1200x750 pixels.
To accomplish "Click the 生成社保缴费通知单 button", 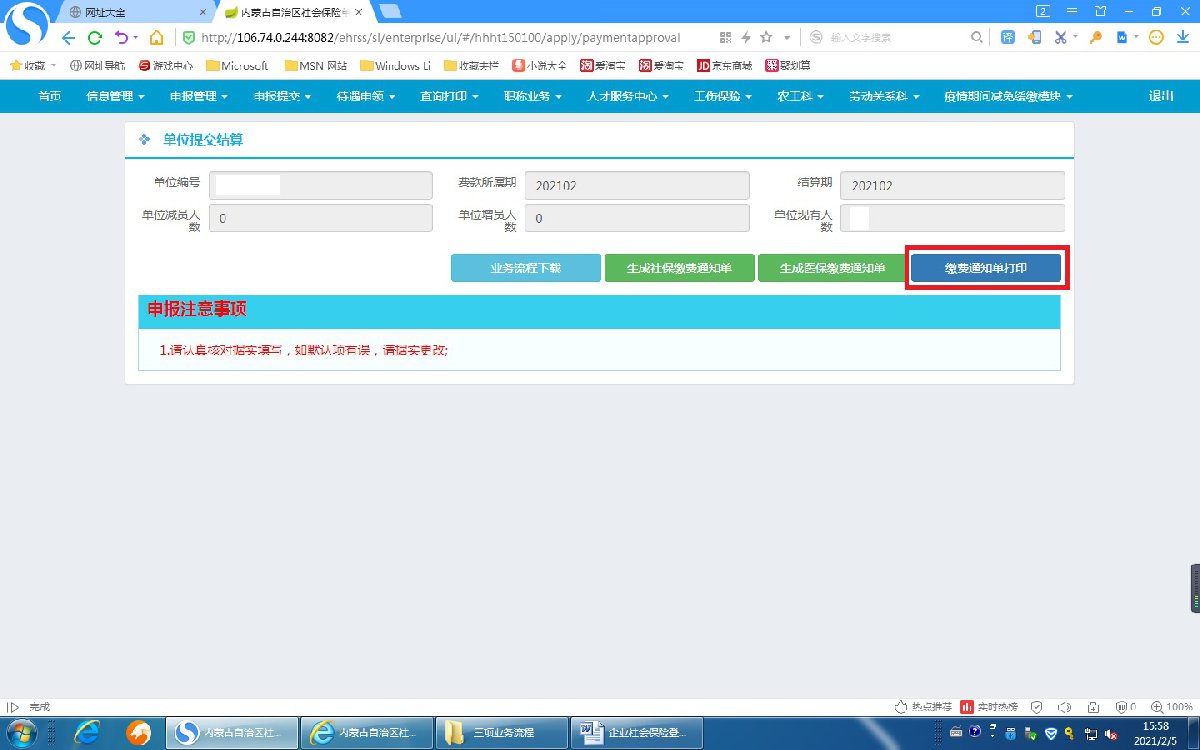I will coord(679,268).
